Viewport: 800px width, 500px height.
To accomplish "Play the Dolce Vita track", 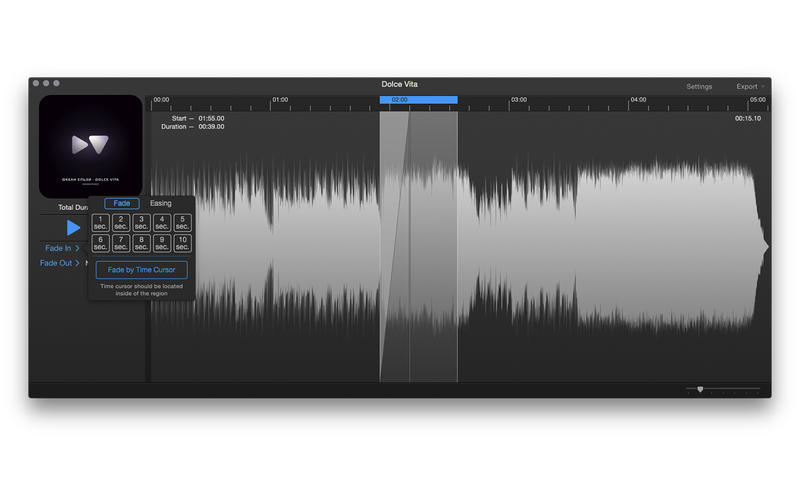I will point(73,228).
